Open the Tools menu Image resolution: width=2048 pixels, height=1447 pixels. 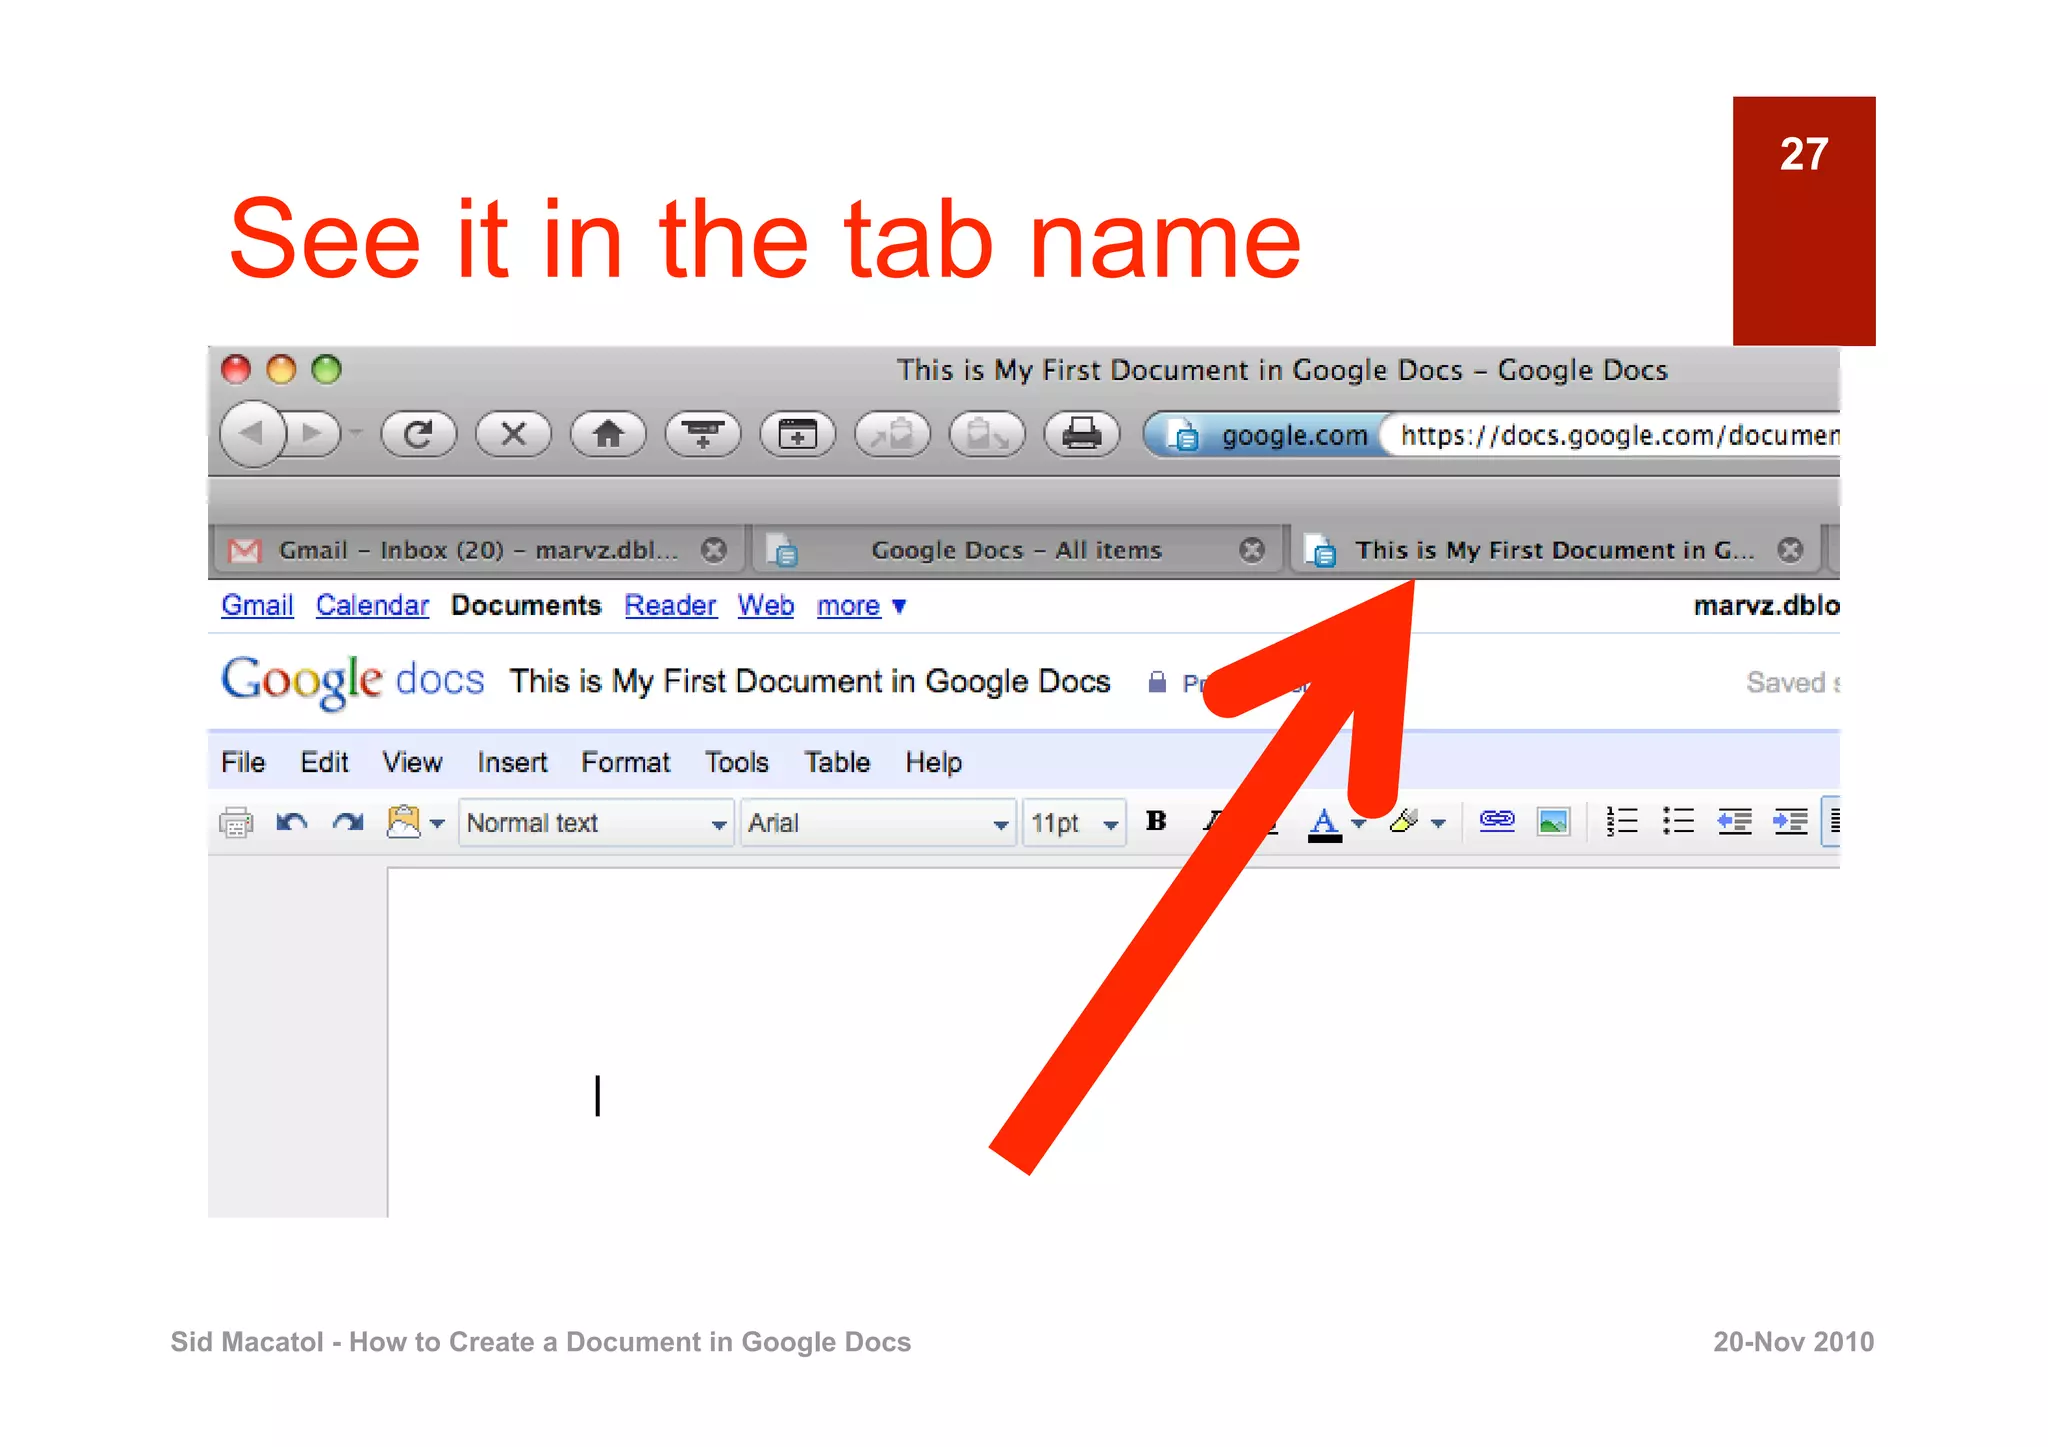737,763
